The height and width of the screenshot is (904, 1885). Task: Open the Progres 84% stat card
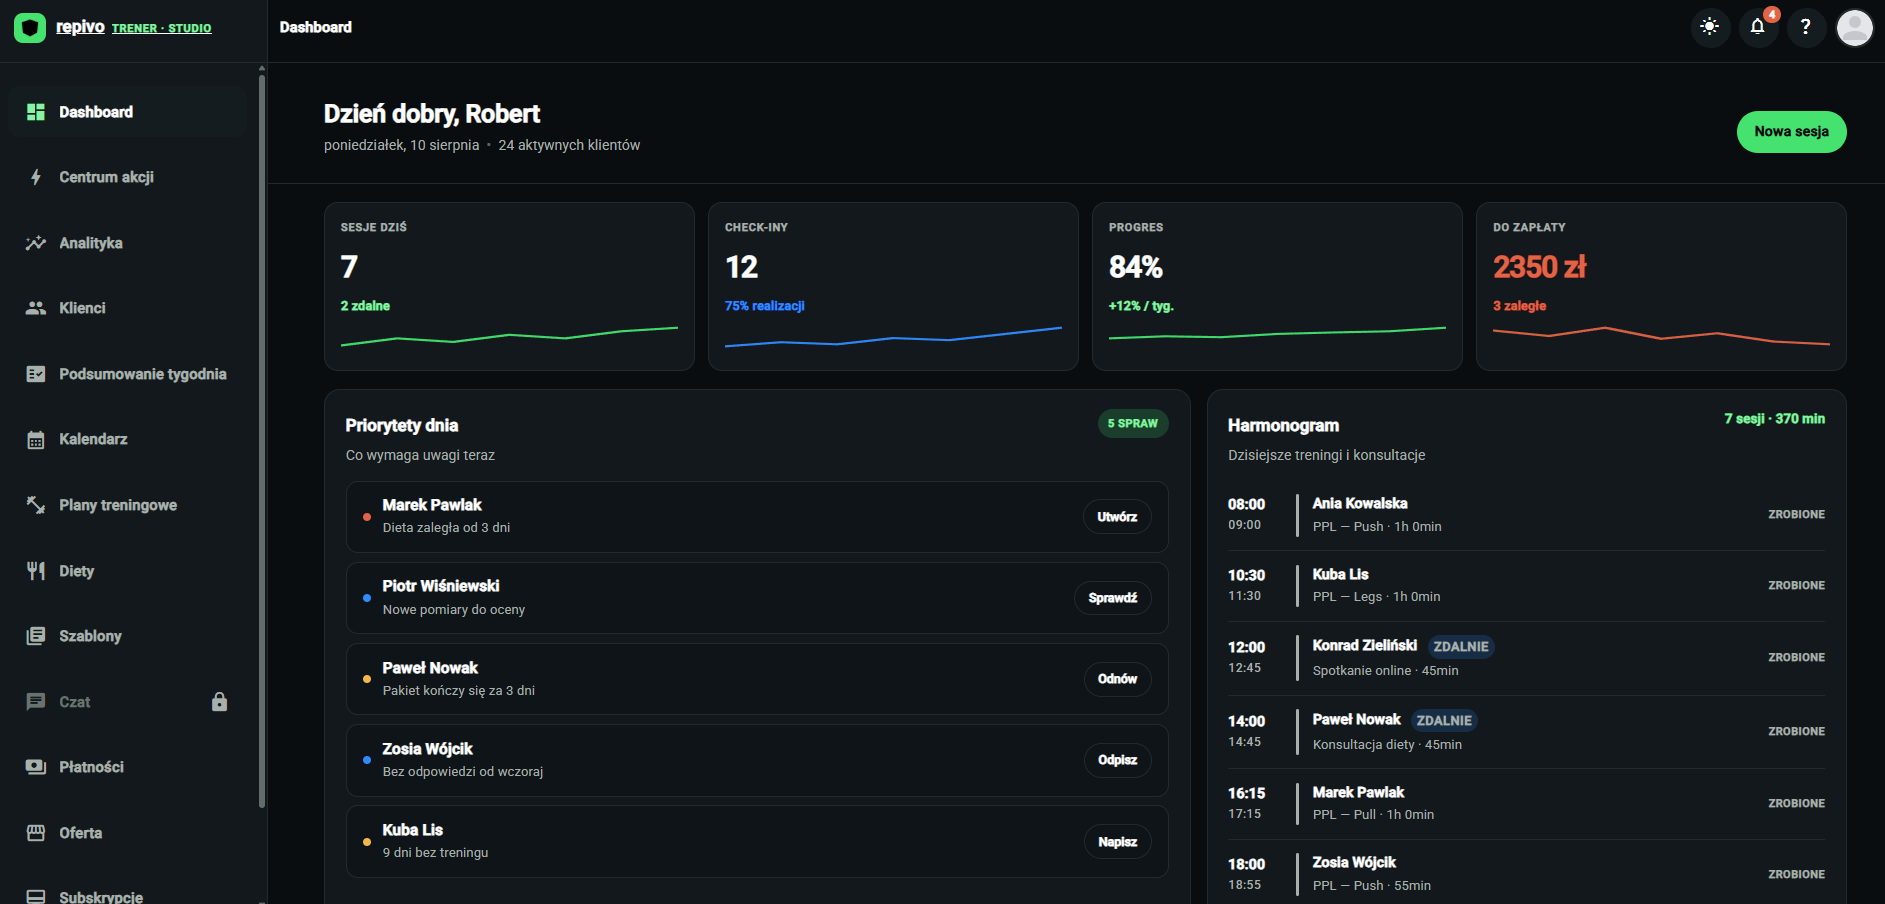pyautogui.click(x=1277, y=287)
